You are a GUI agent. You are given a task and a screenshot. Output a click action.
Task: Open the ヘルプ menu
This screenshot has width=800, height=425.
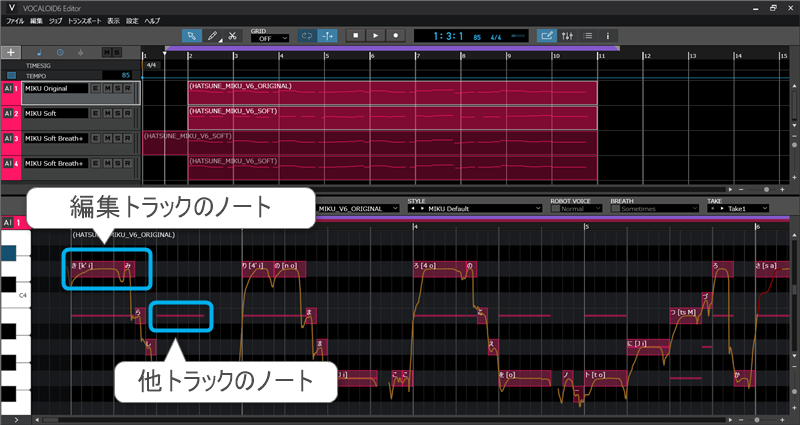(x=152, y=21)
